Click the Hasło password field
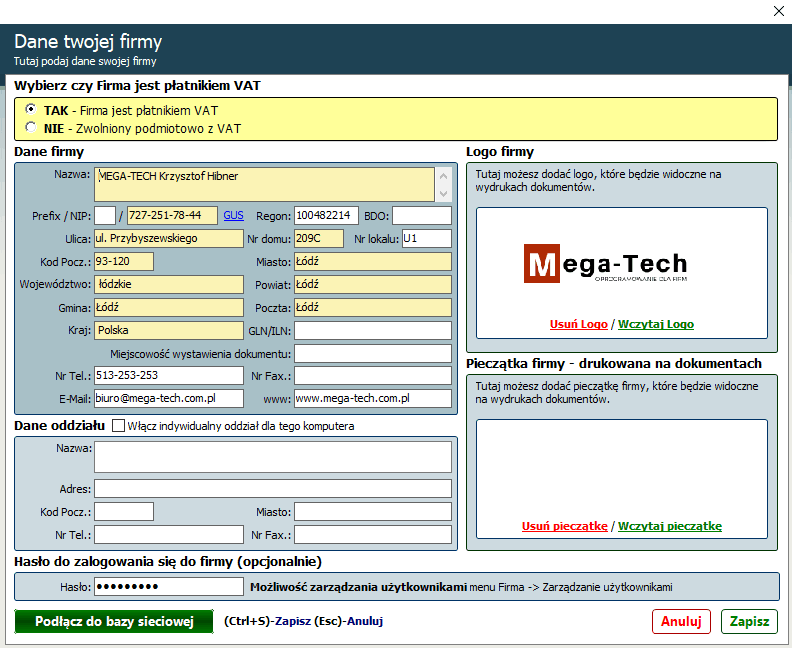792x648 pixels. [x=169, y=587]
